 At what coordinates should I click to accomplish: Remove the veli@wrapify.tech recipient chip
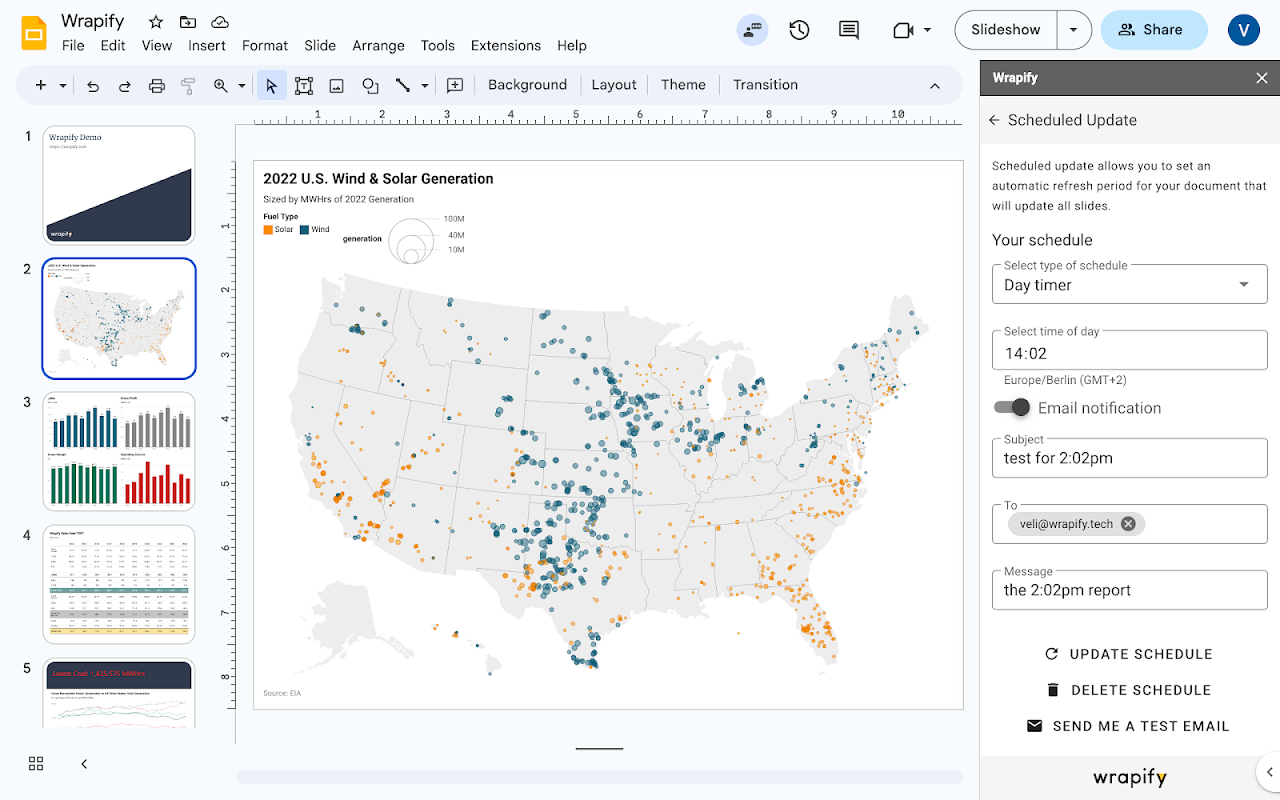point(1127,522)
